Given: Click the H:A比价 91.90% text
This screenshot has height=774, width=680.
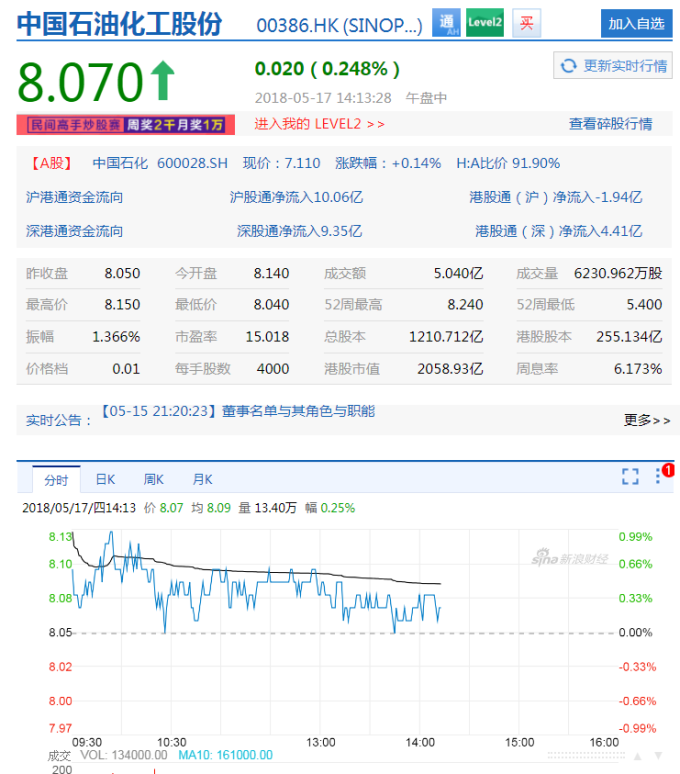Looking at the screenshot, I should tap(508, 163).
